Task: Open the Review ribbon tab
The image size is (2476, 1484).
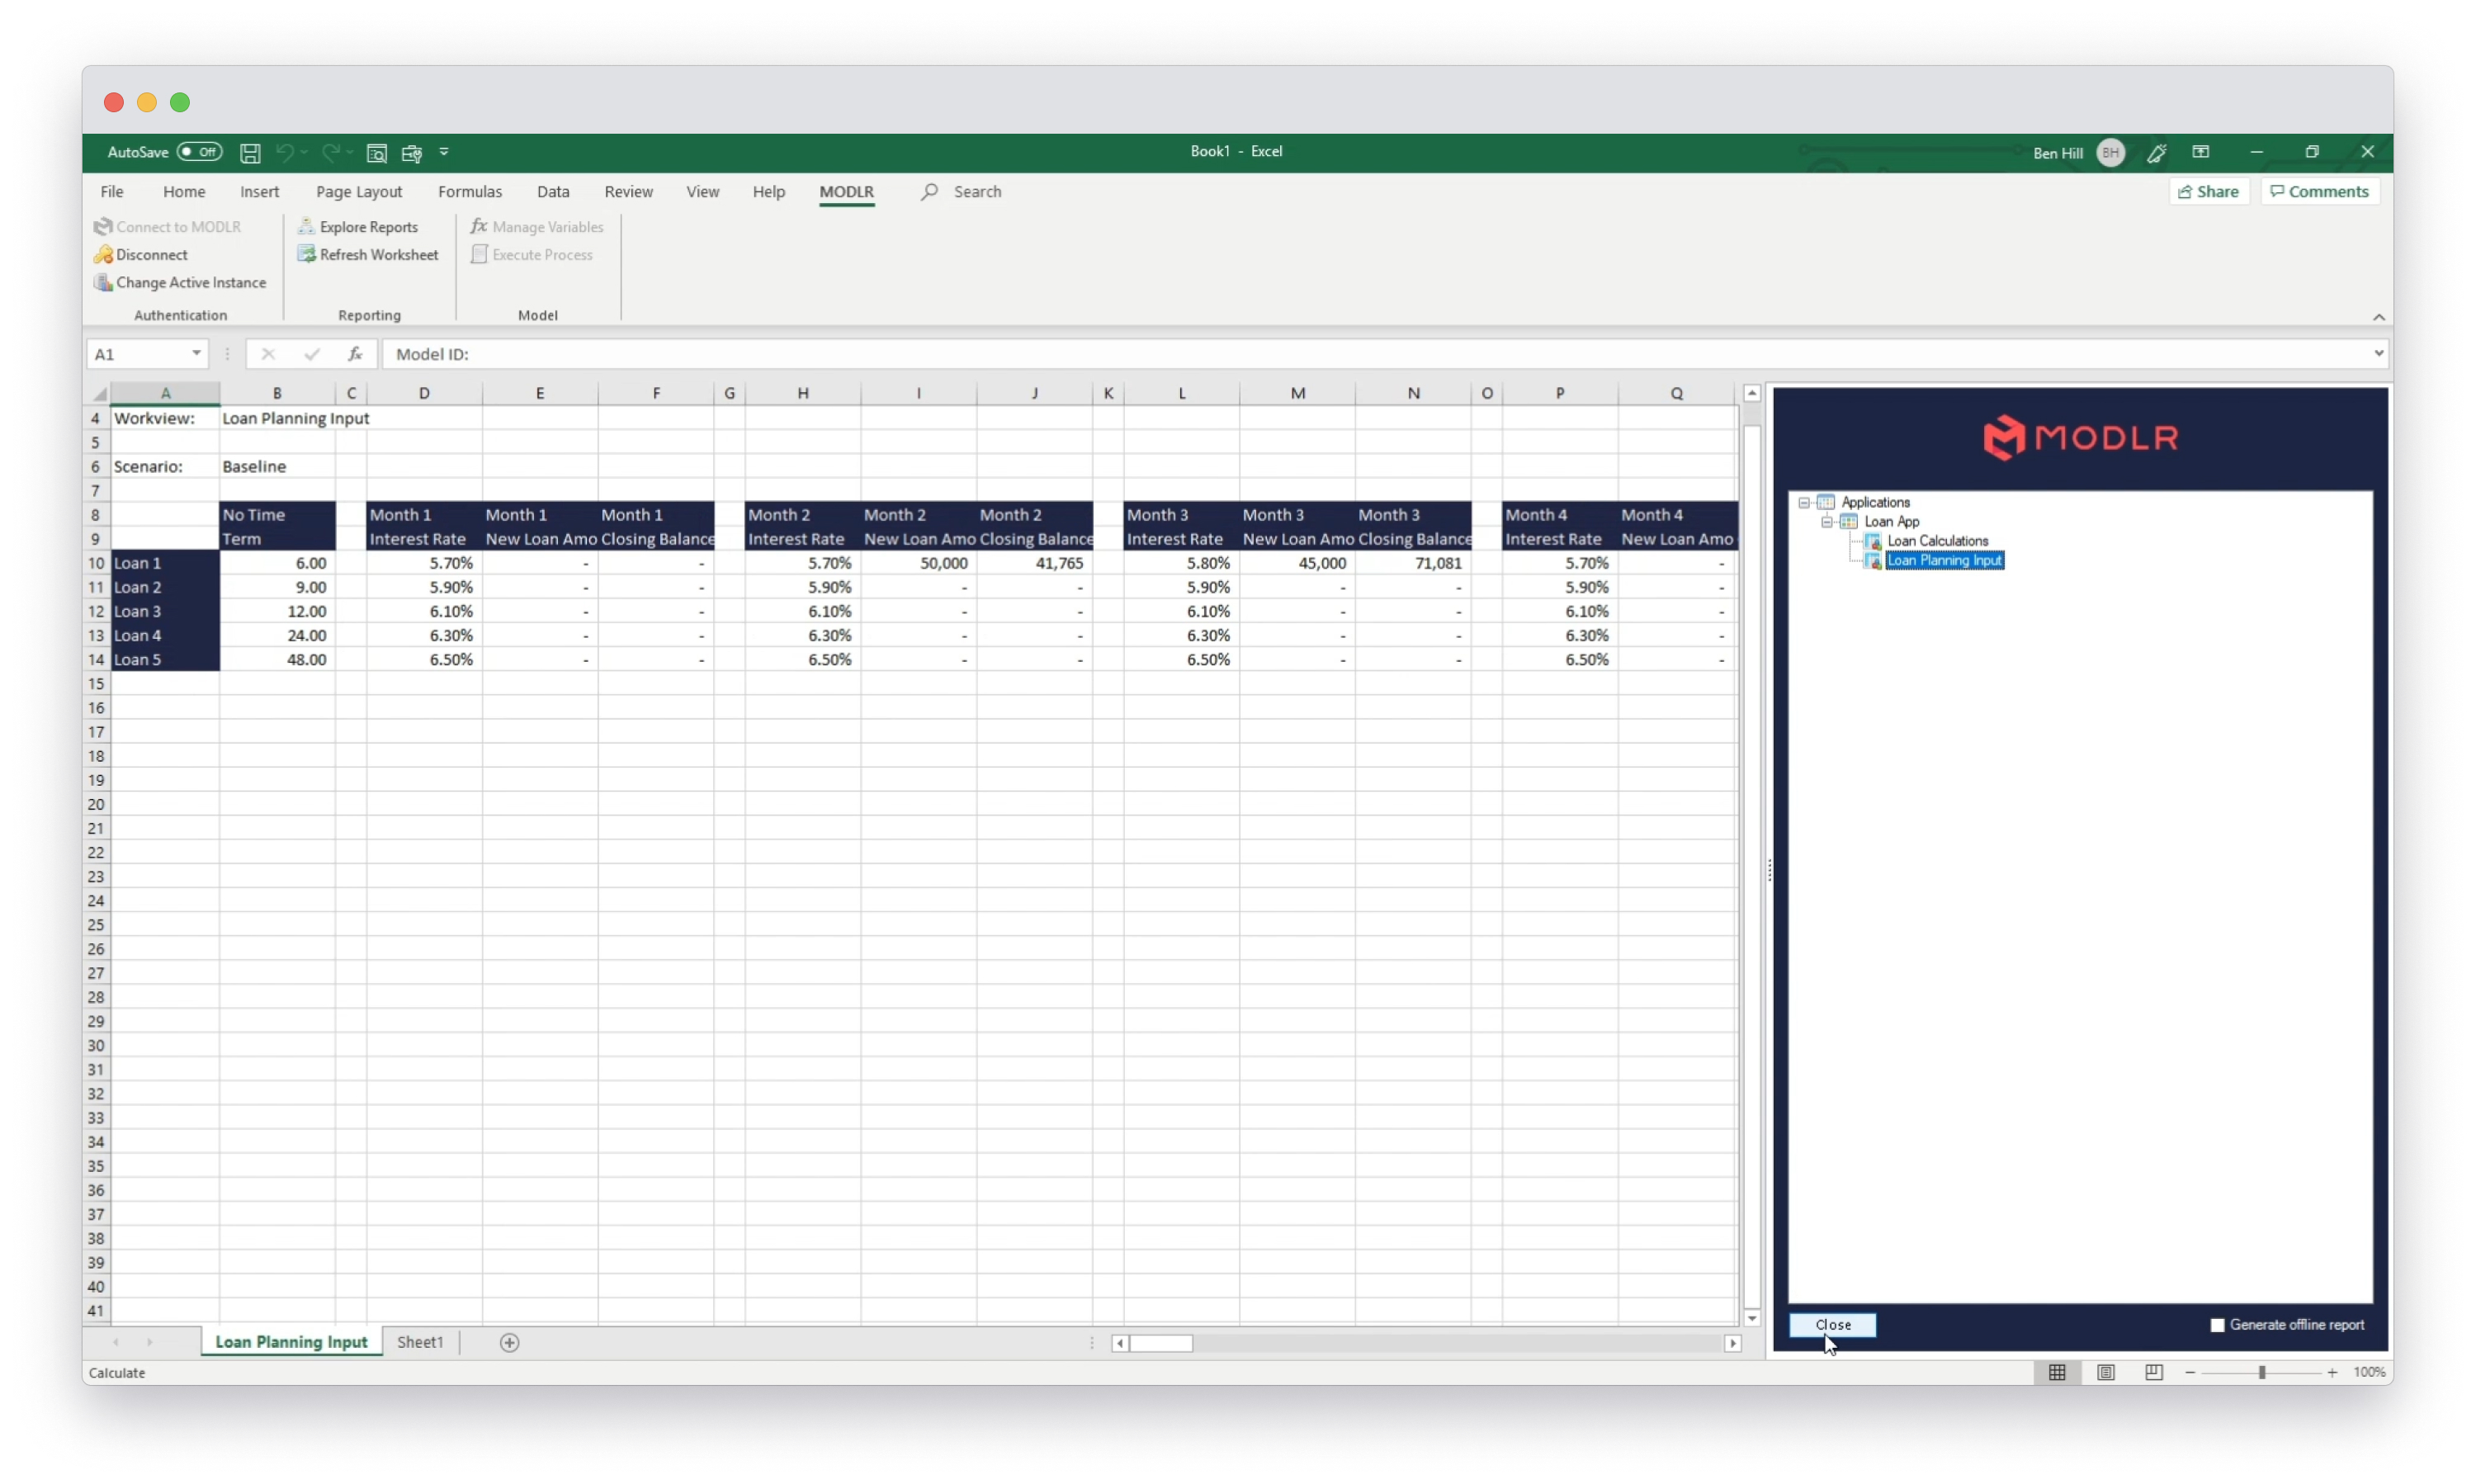Action: [628, 192]
